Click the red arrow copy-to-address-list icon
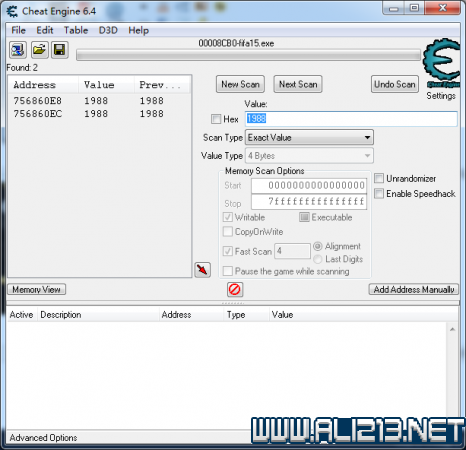 click(x=203, y=270)
